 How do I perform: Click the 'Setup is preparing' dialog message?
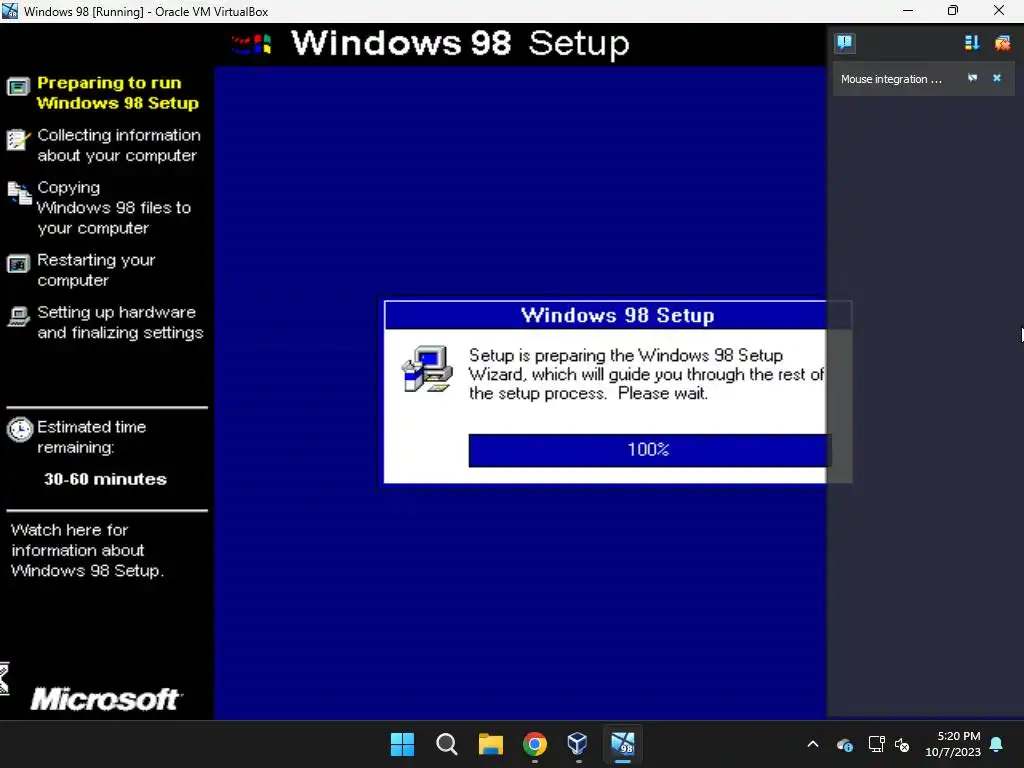coord(646,374)
